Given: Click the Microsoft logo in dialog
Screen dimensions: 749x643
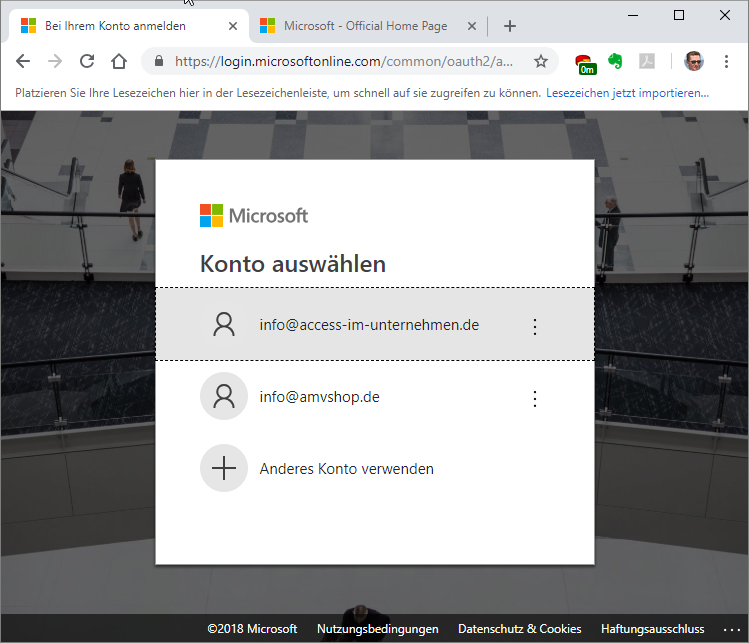Looking at the screenshot, I should 254,215.
